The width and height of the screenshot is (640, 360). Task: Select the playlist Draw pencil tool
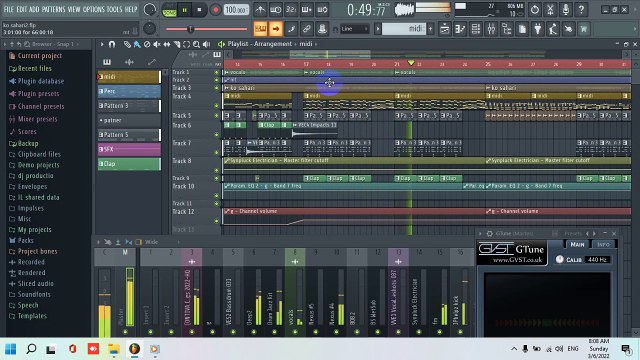pos(127,44)
